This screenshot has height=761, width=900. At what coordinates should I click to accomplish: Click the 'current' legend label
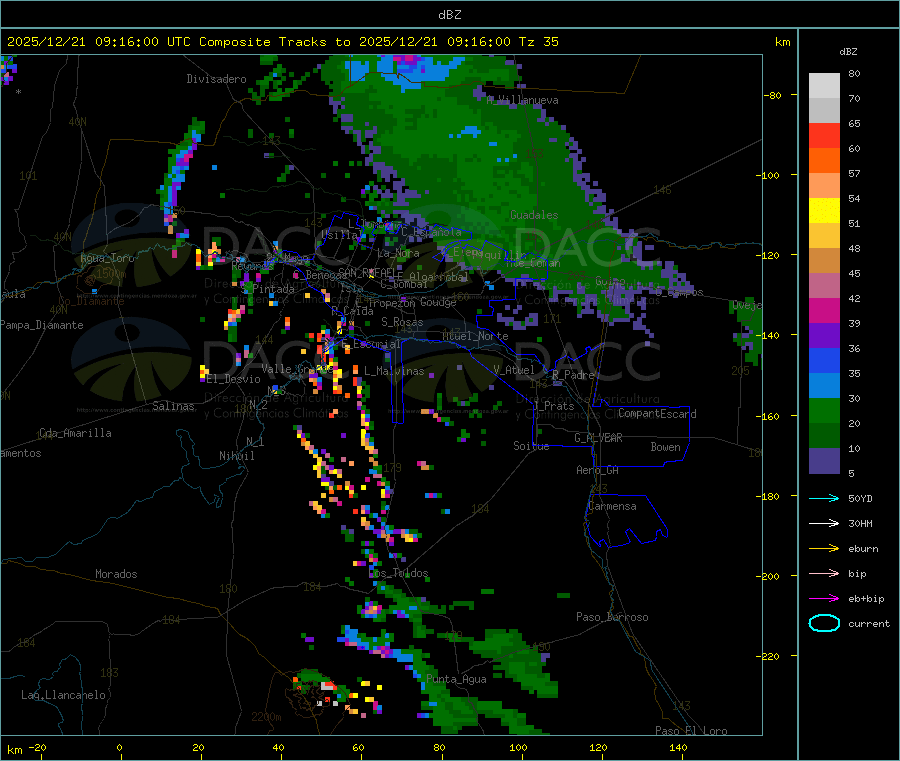(869, 624)
